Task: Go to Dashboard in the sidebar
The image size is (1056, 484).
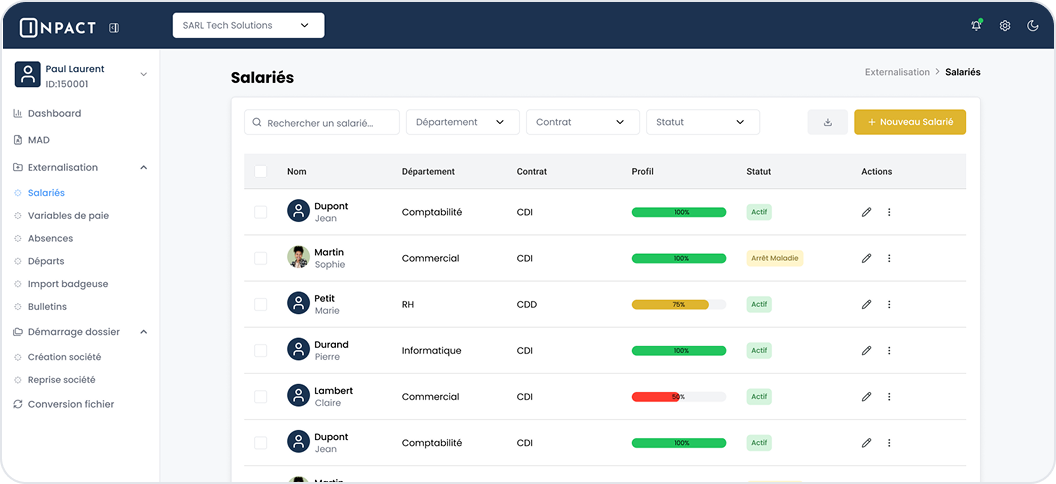Action: tap(54, 114)
